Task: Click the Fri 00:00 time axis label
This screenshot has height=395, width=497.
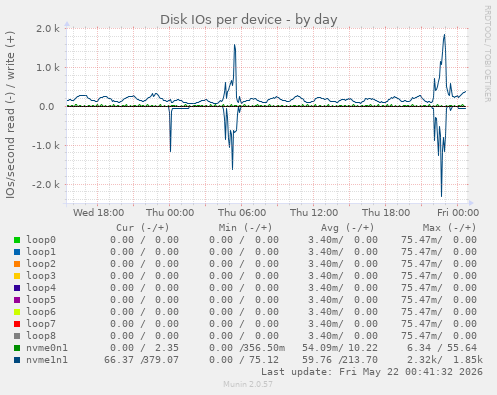Action: point(458,213)
